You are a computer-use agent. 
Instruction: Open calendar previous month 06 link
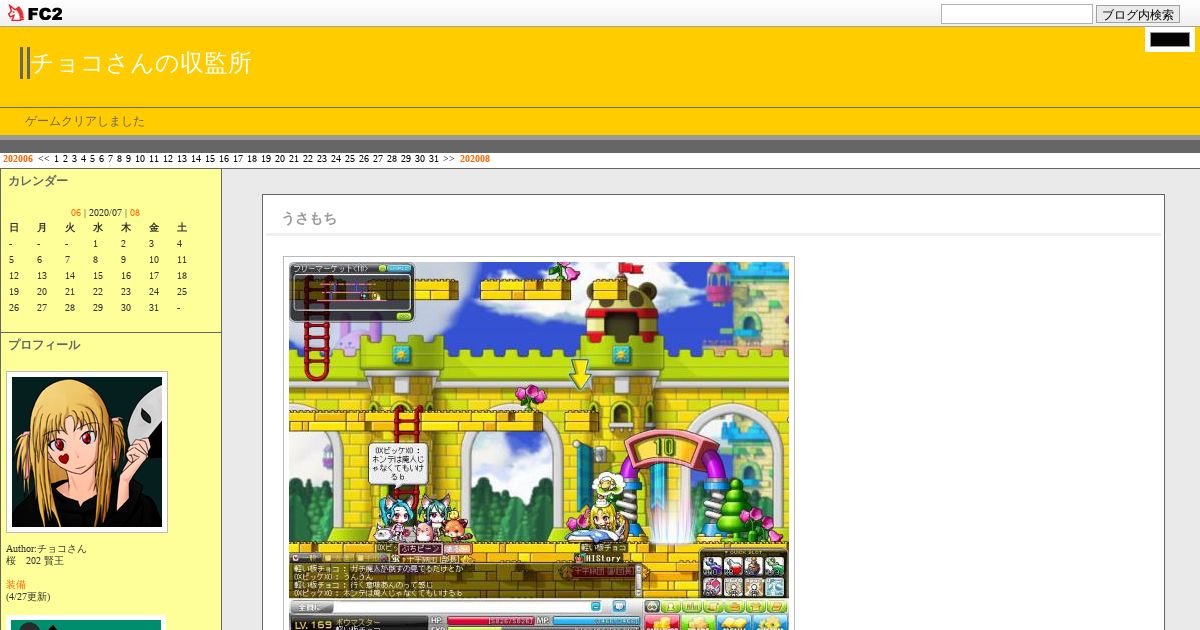(x=76, y=213)
